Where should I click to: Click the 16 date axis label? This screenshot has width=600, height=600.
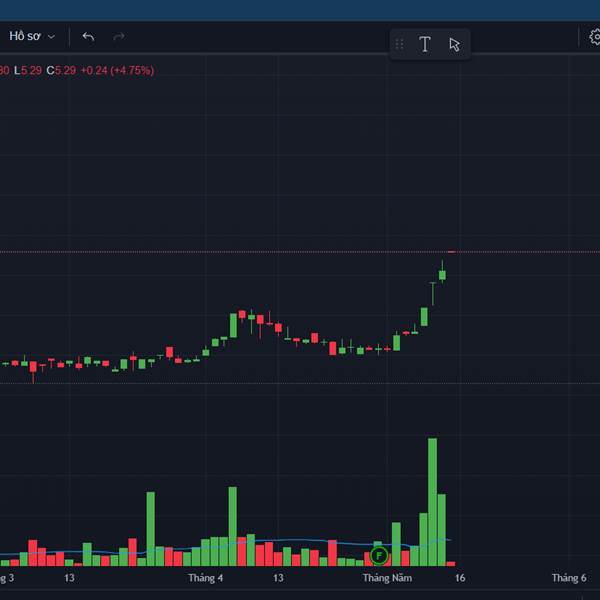coord(460,578)
